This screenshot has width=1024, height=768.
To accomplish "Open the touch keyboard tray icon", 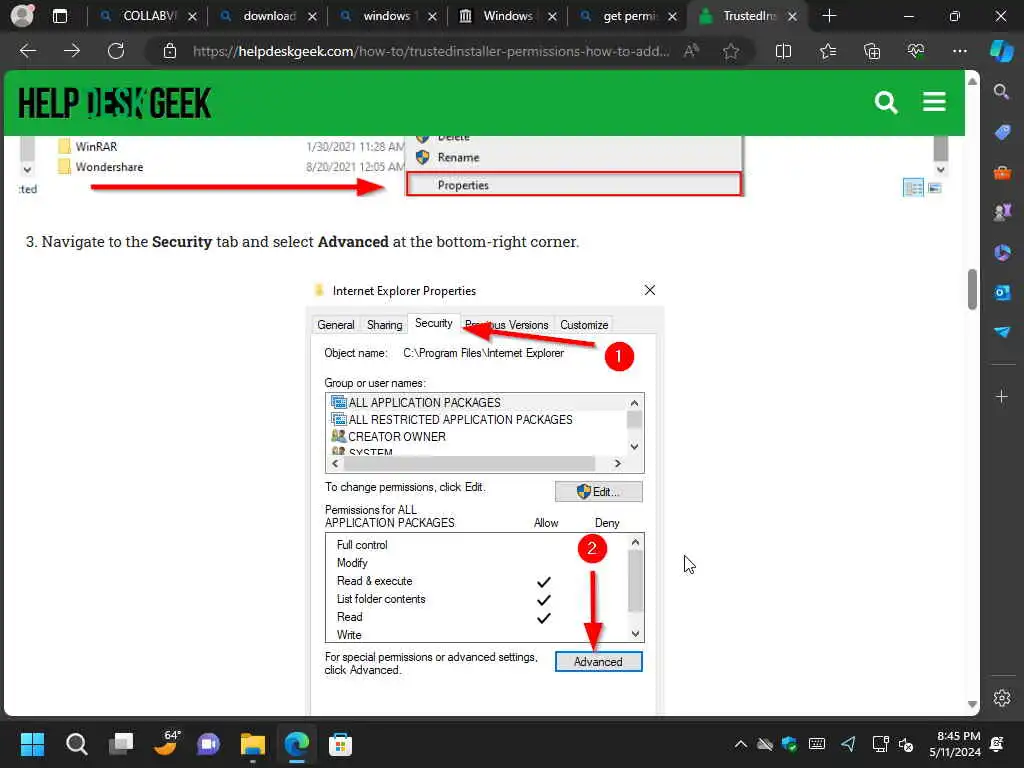I will click(816, 744).
